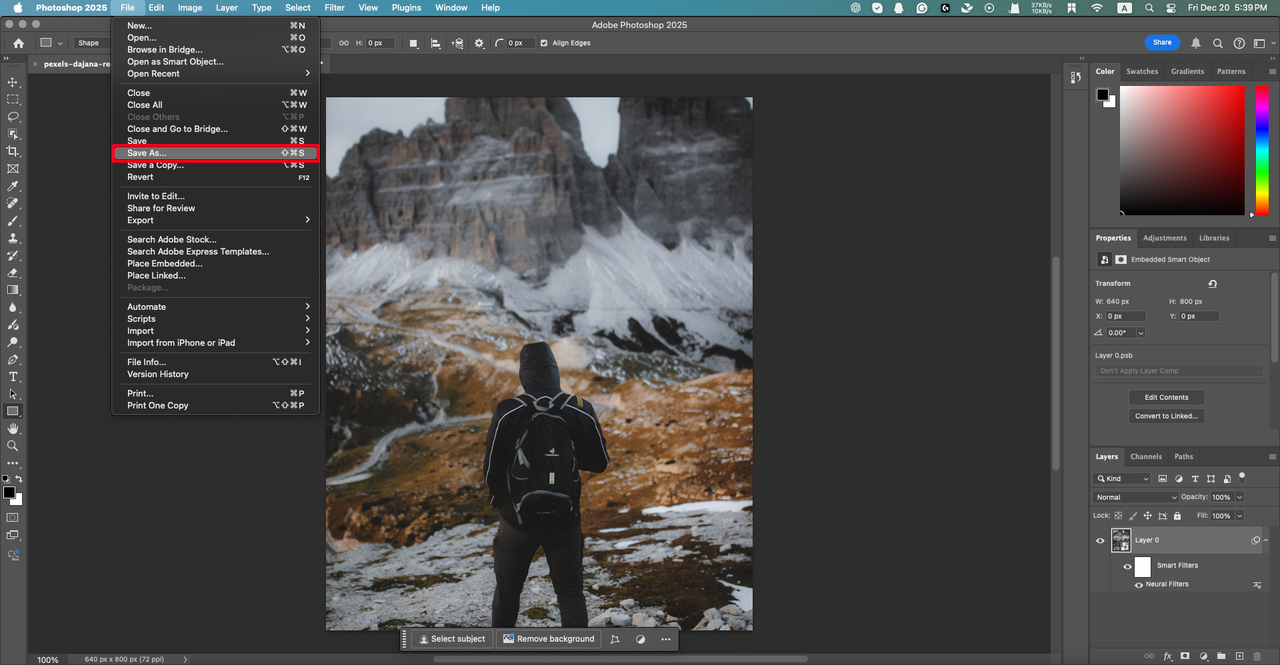Create a new layer group
Image resolution: width=1280 pixels, height=665 pixels.
(1222, 657)
